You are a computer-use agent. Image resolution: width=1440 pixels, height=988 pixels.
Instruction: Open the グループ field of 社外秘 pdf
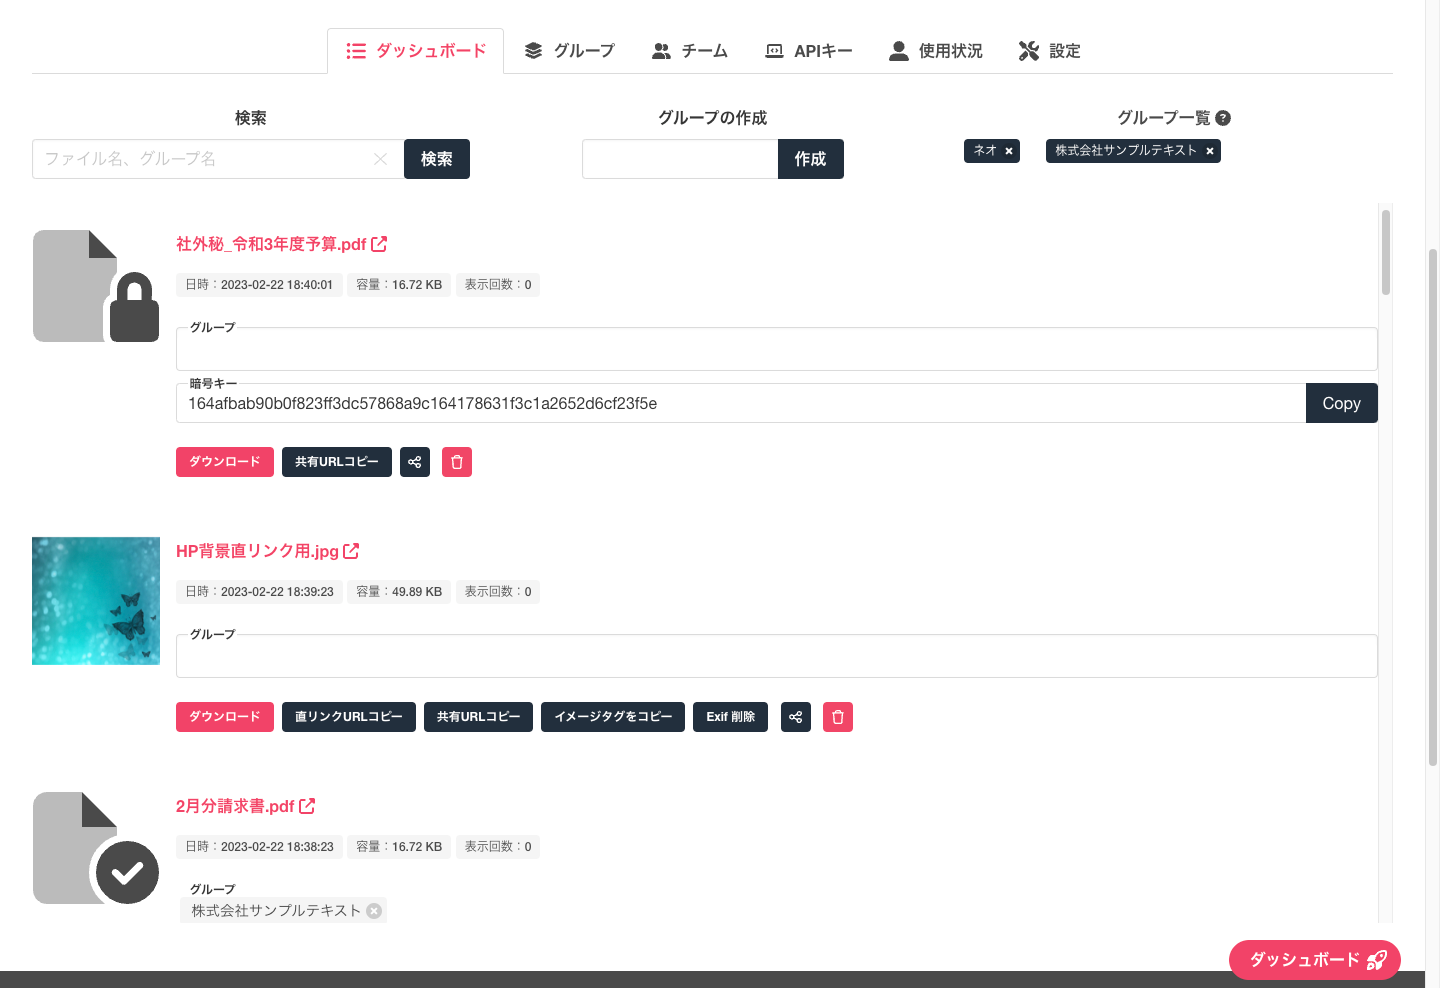click(x=777, y=349)
